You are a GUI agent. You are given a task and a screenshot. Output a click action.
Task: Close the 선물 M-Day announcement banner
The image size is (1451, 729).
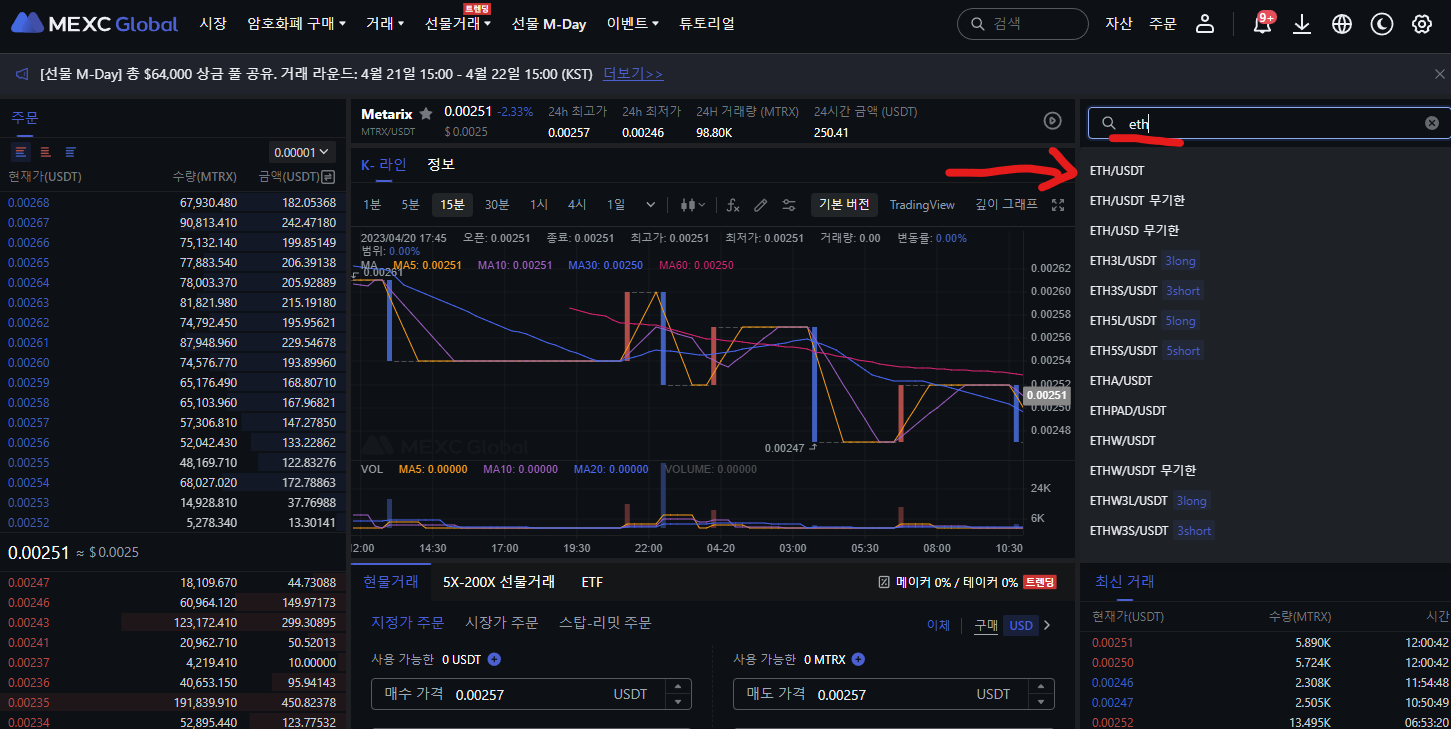coord(1439,74)
